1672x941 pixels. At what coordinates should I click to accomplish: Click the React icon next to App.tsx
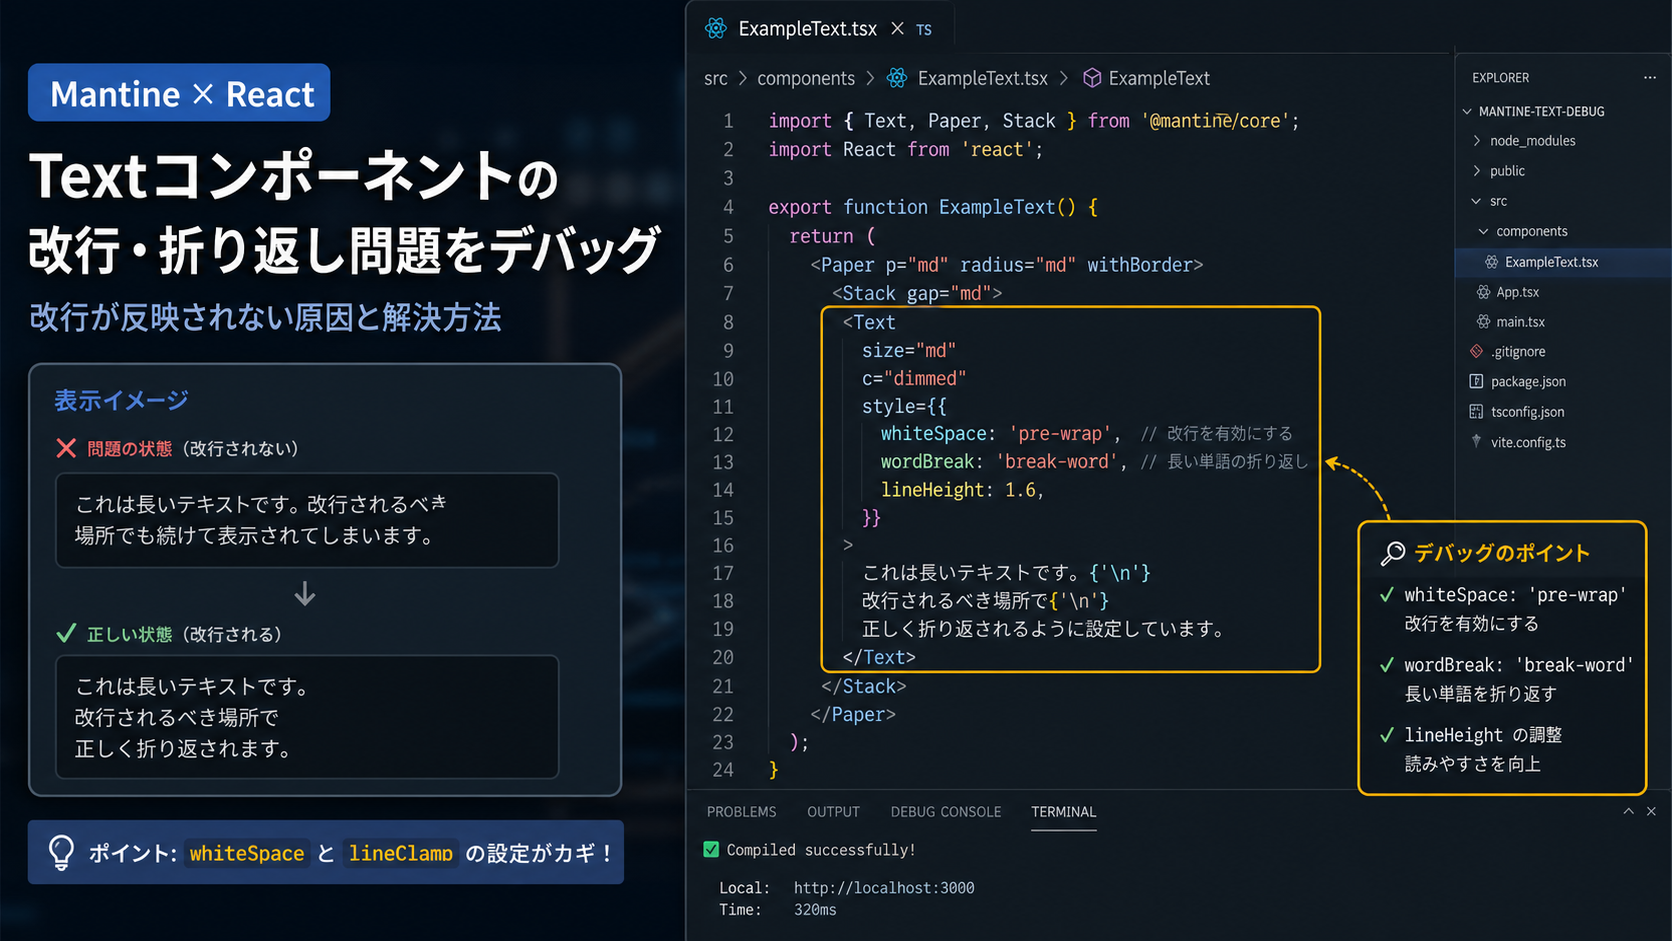click(1483, 292)
